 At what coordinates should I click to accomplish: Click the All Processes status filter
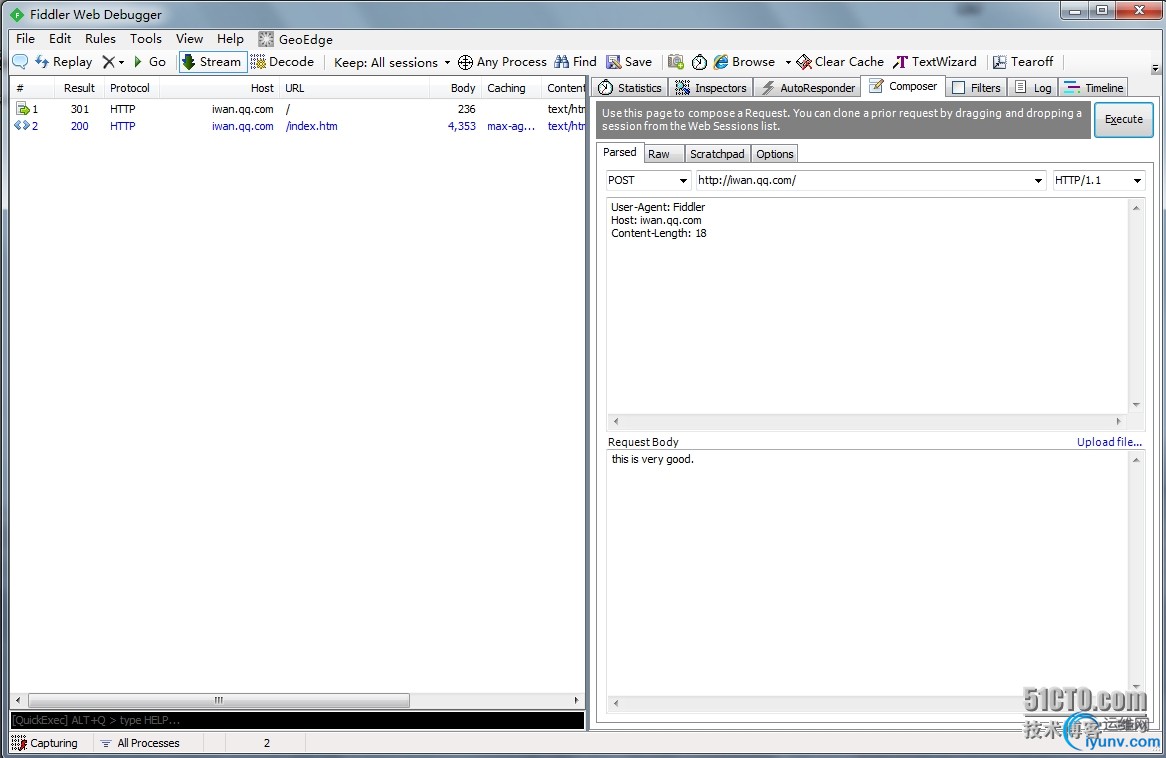(141, 743)
